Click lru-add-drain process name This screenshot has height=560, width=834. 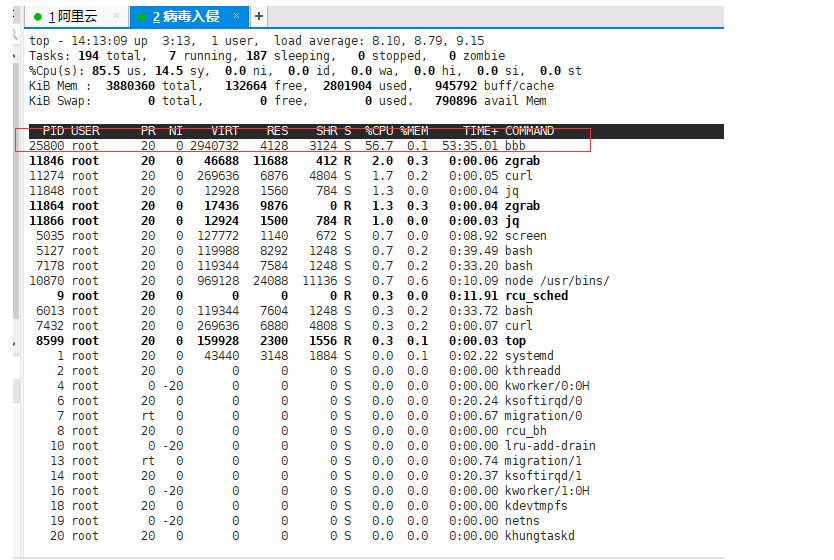coord(550,446)
